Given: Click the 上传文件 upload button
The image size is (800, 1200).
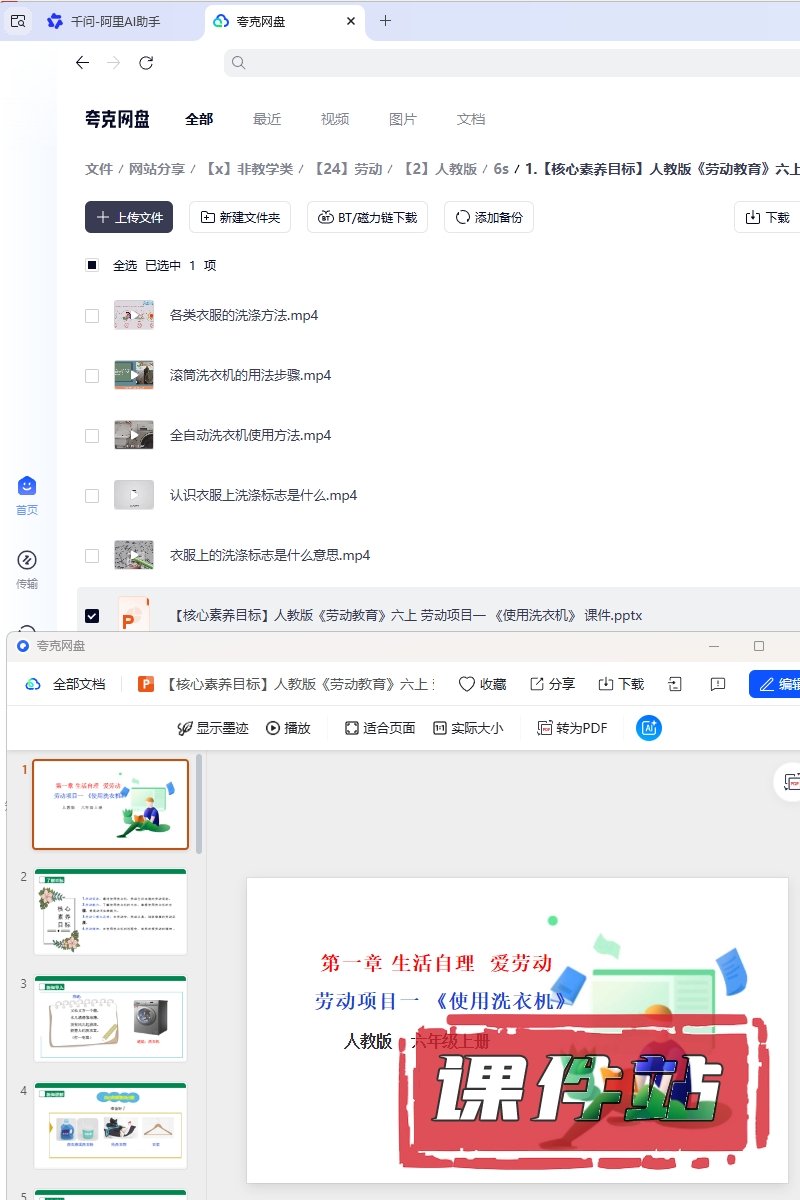Looking at the screenshot, I should point(129,217).
